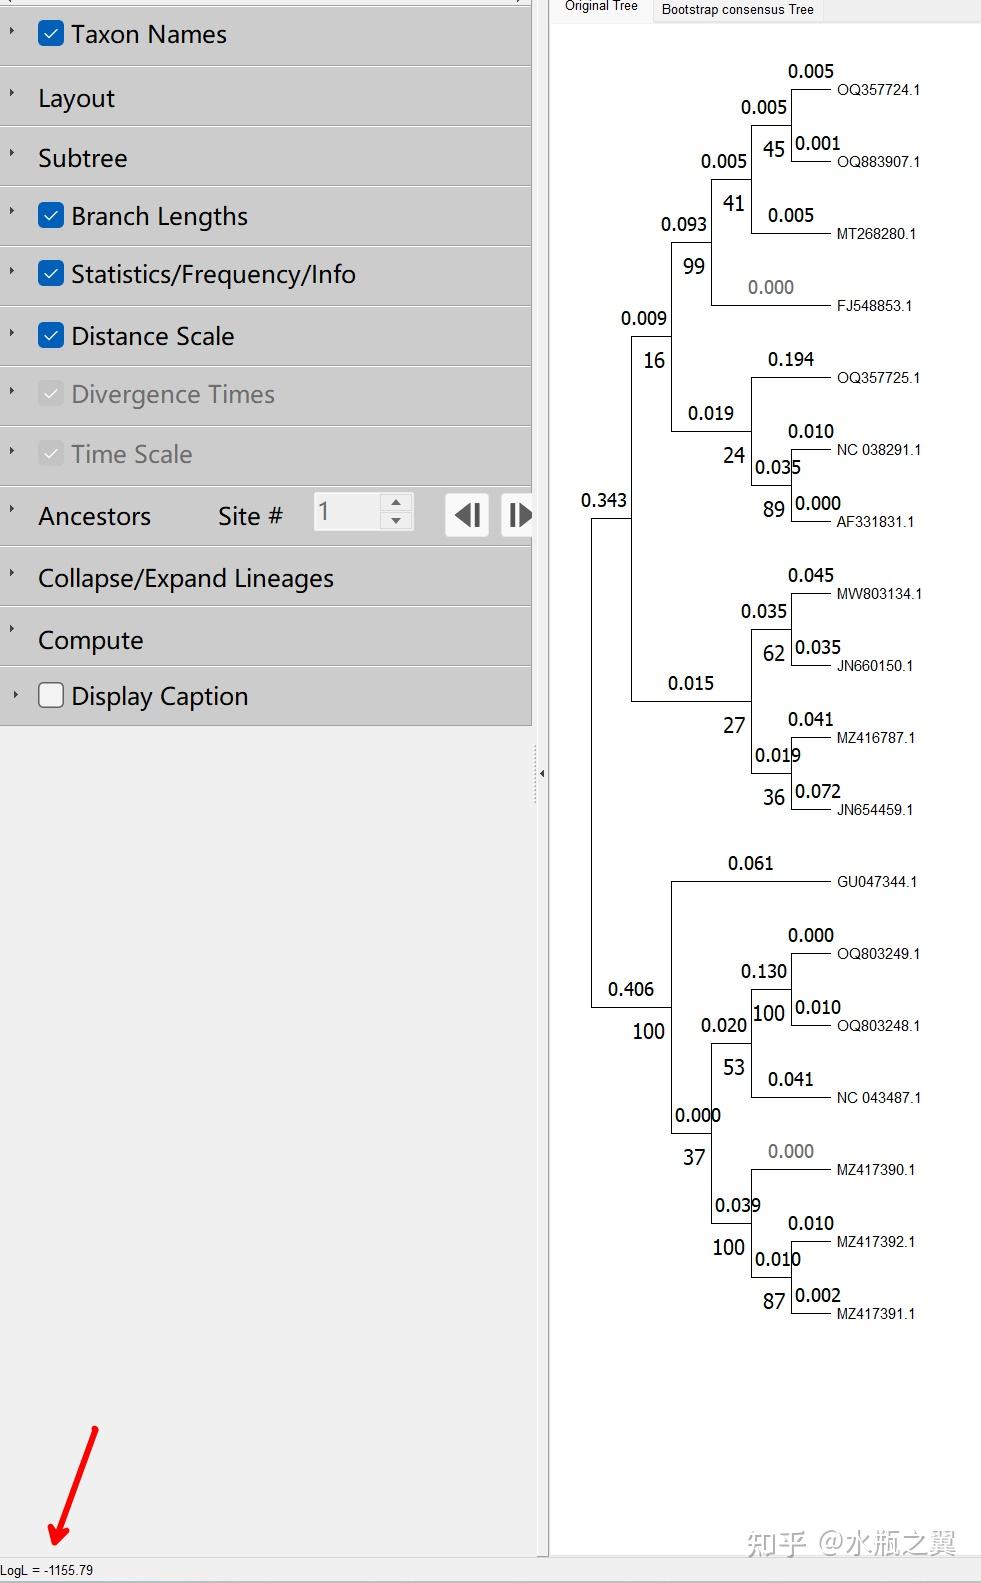The width and height of the screenshot is (981, 1583).
Task: Decrease Site # stepper value
Action: (x=397, y=521)
